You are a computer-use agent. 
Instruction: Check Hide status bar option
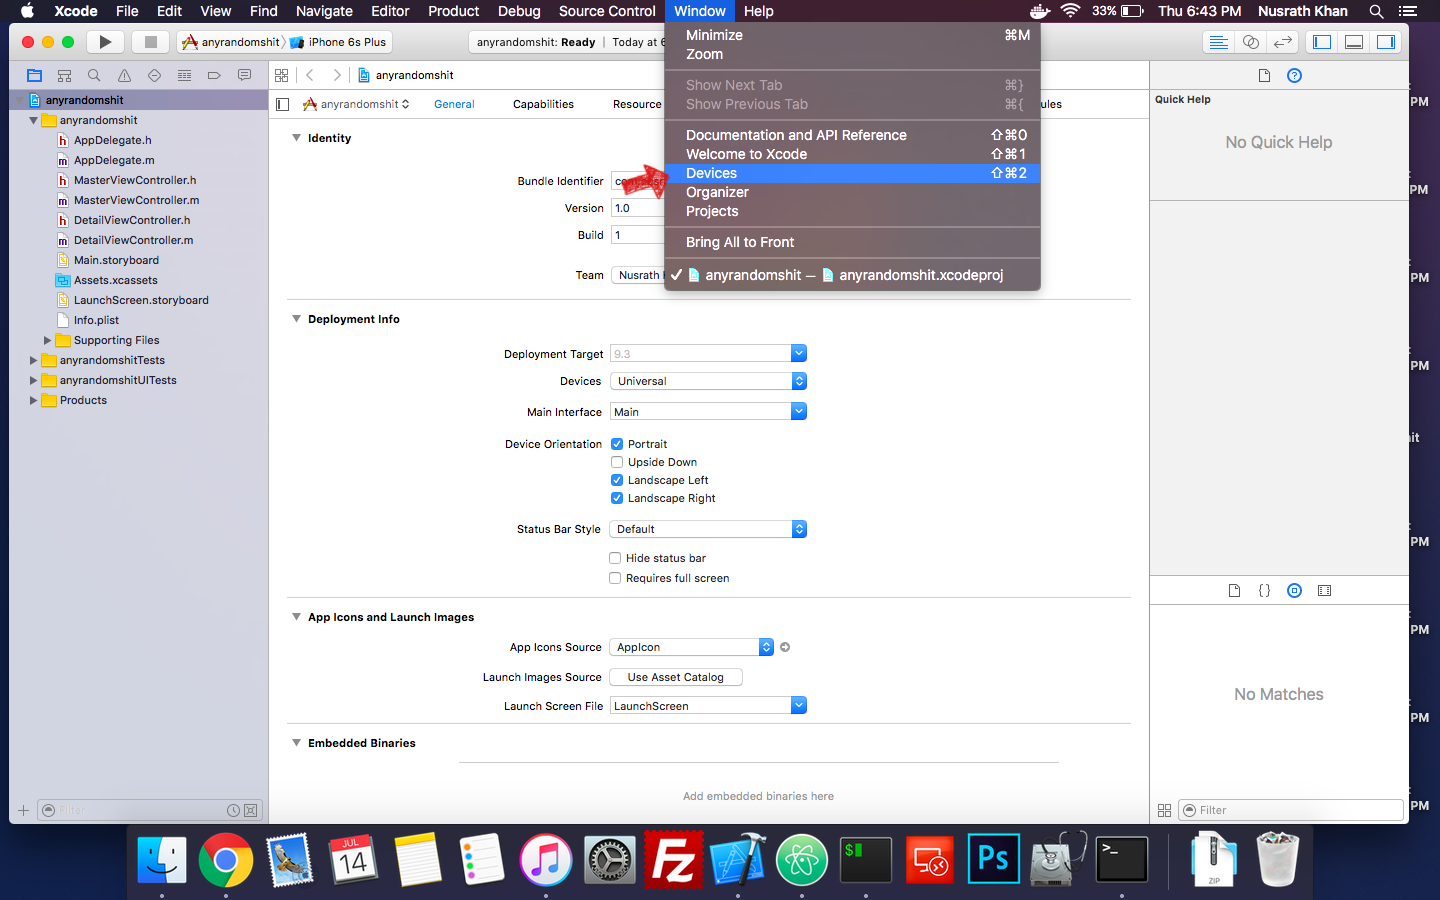(615, 558)
